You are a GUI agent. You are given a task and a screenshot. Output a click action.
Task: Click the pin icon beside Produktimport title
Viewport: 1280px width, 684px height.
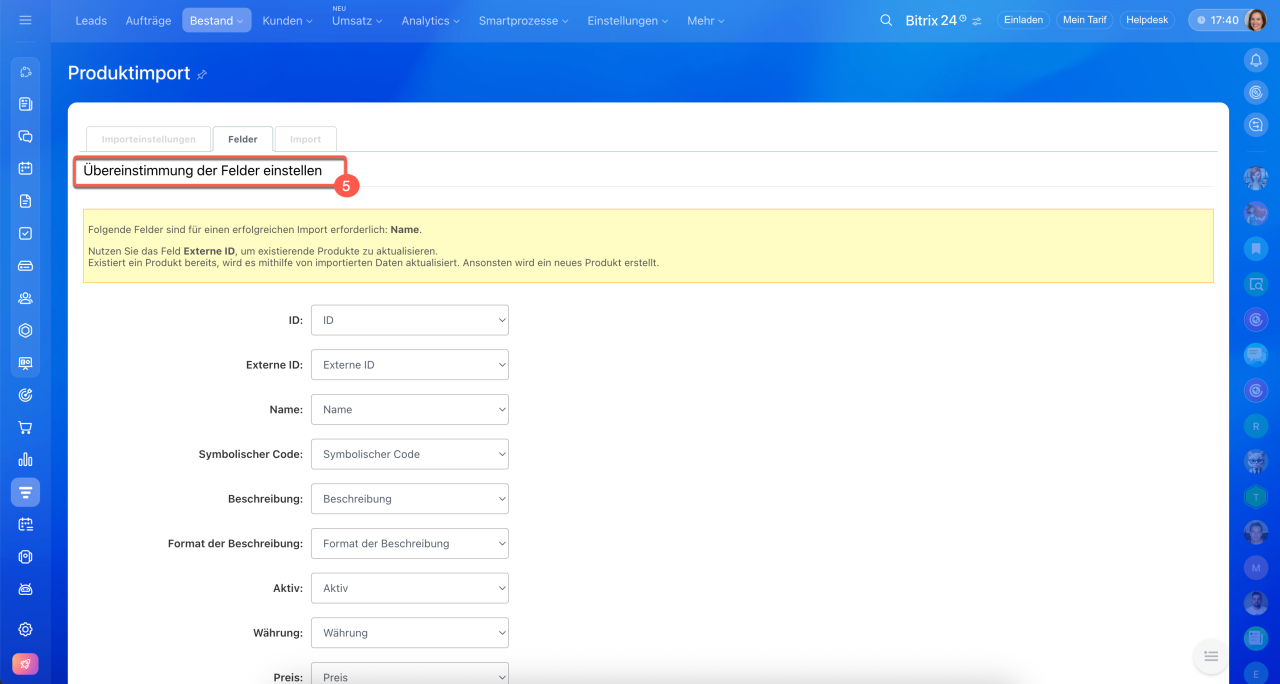(202, 74)
